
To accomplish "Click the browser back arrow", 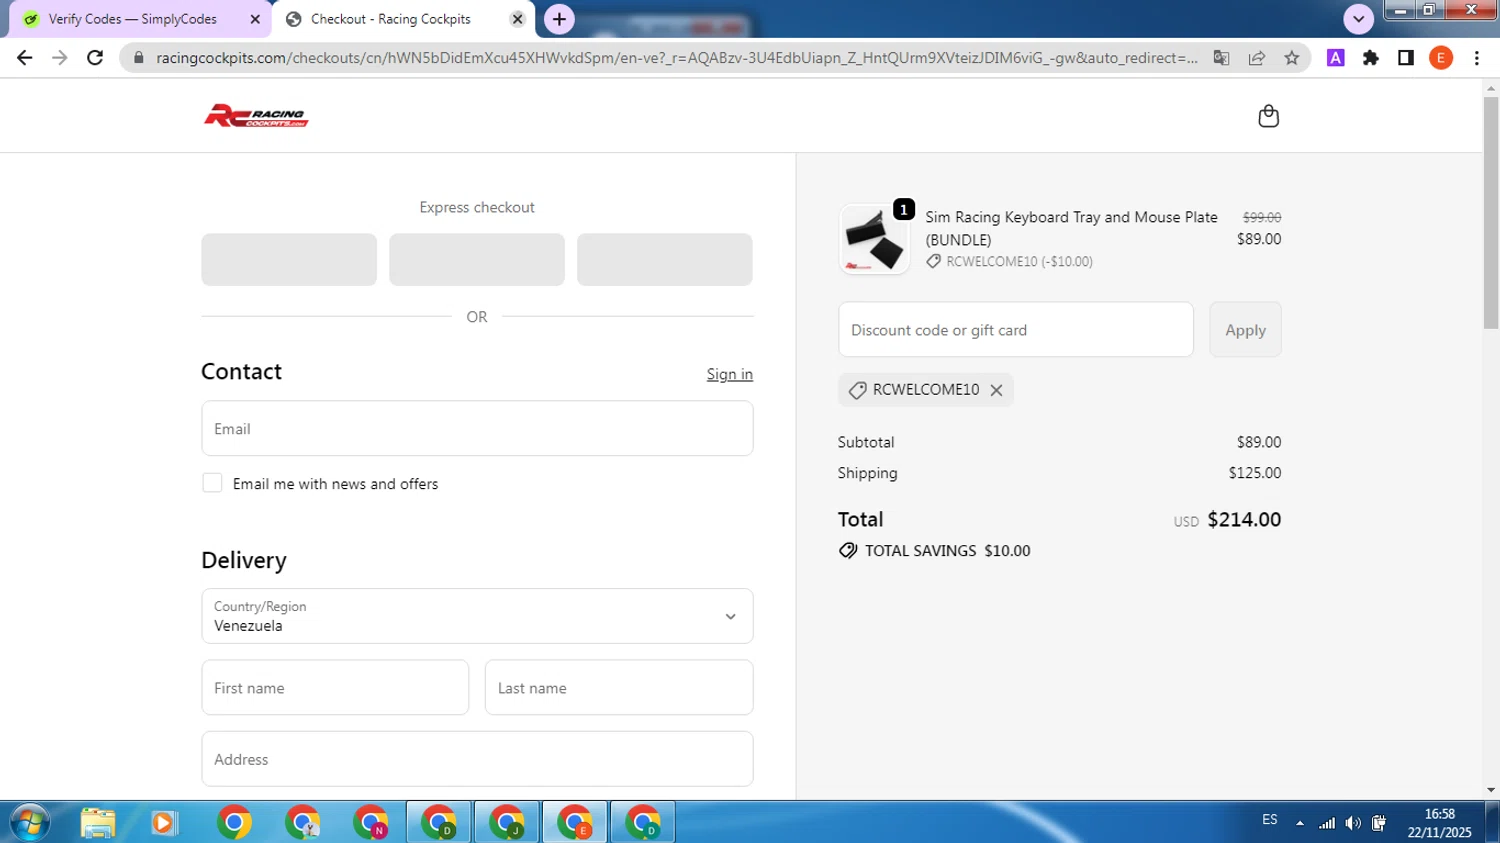I will click(x=24, y=58).
